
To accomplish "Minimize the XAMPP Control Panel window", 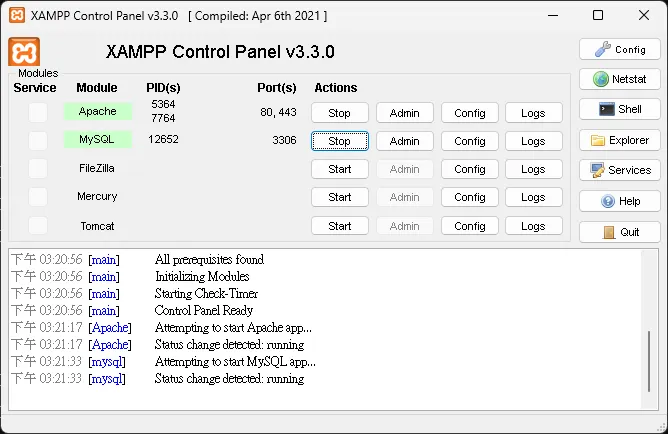I will [x=553, y=15].
